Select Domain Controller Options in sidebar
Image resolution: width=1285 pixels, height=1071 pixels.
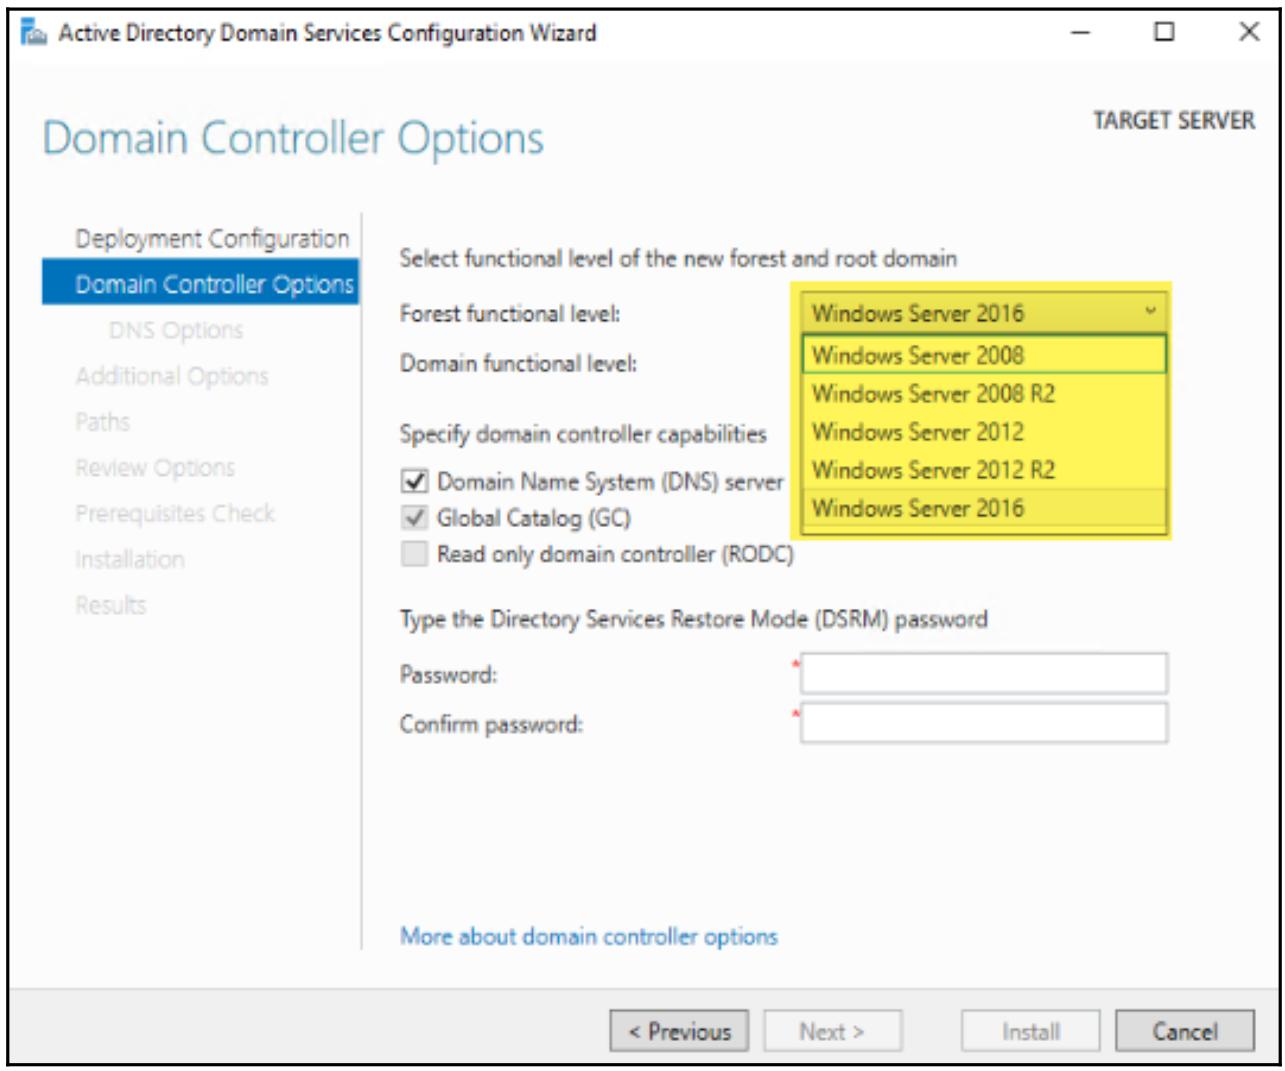[x=214, y=285]
